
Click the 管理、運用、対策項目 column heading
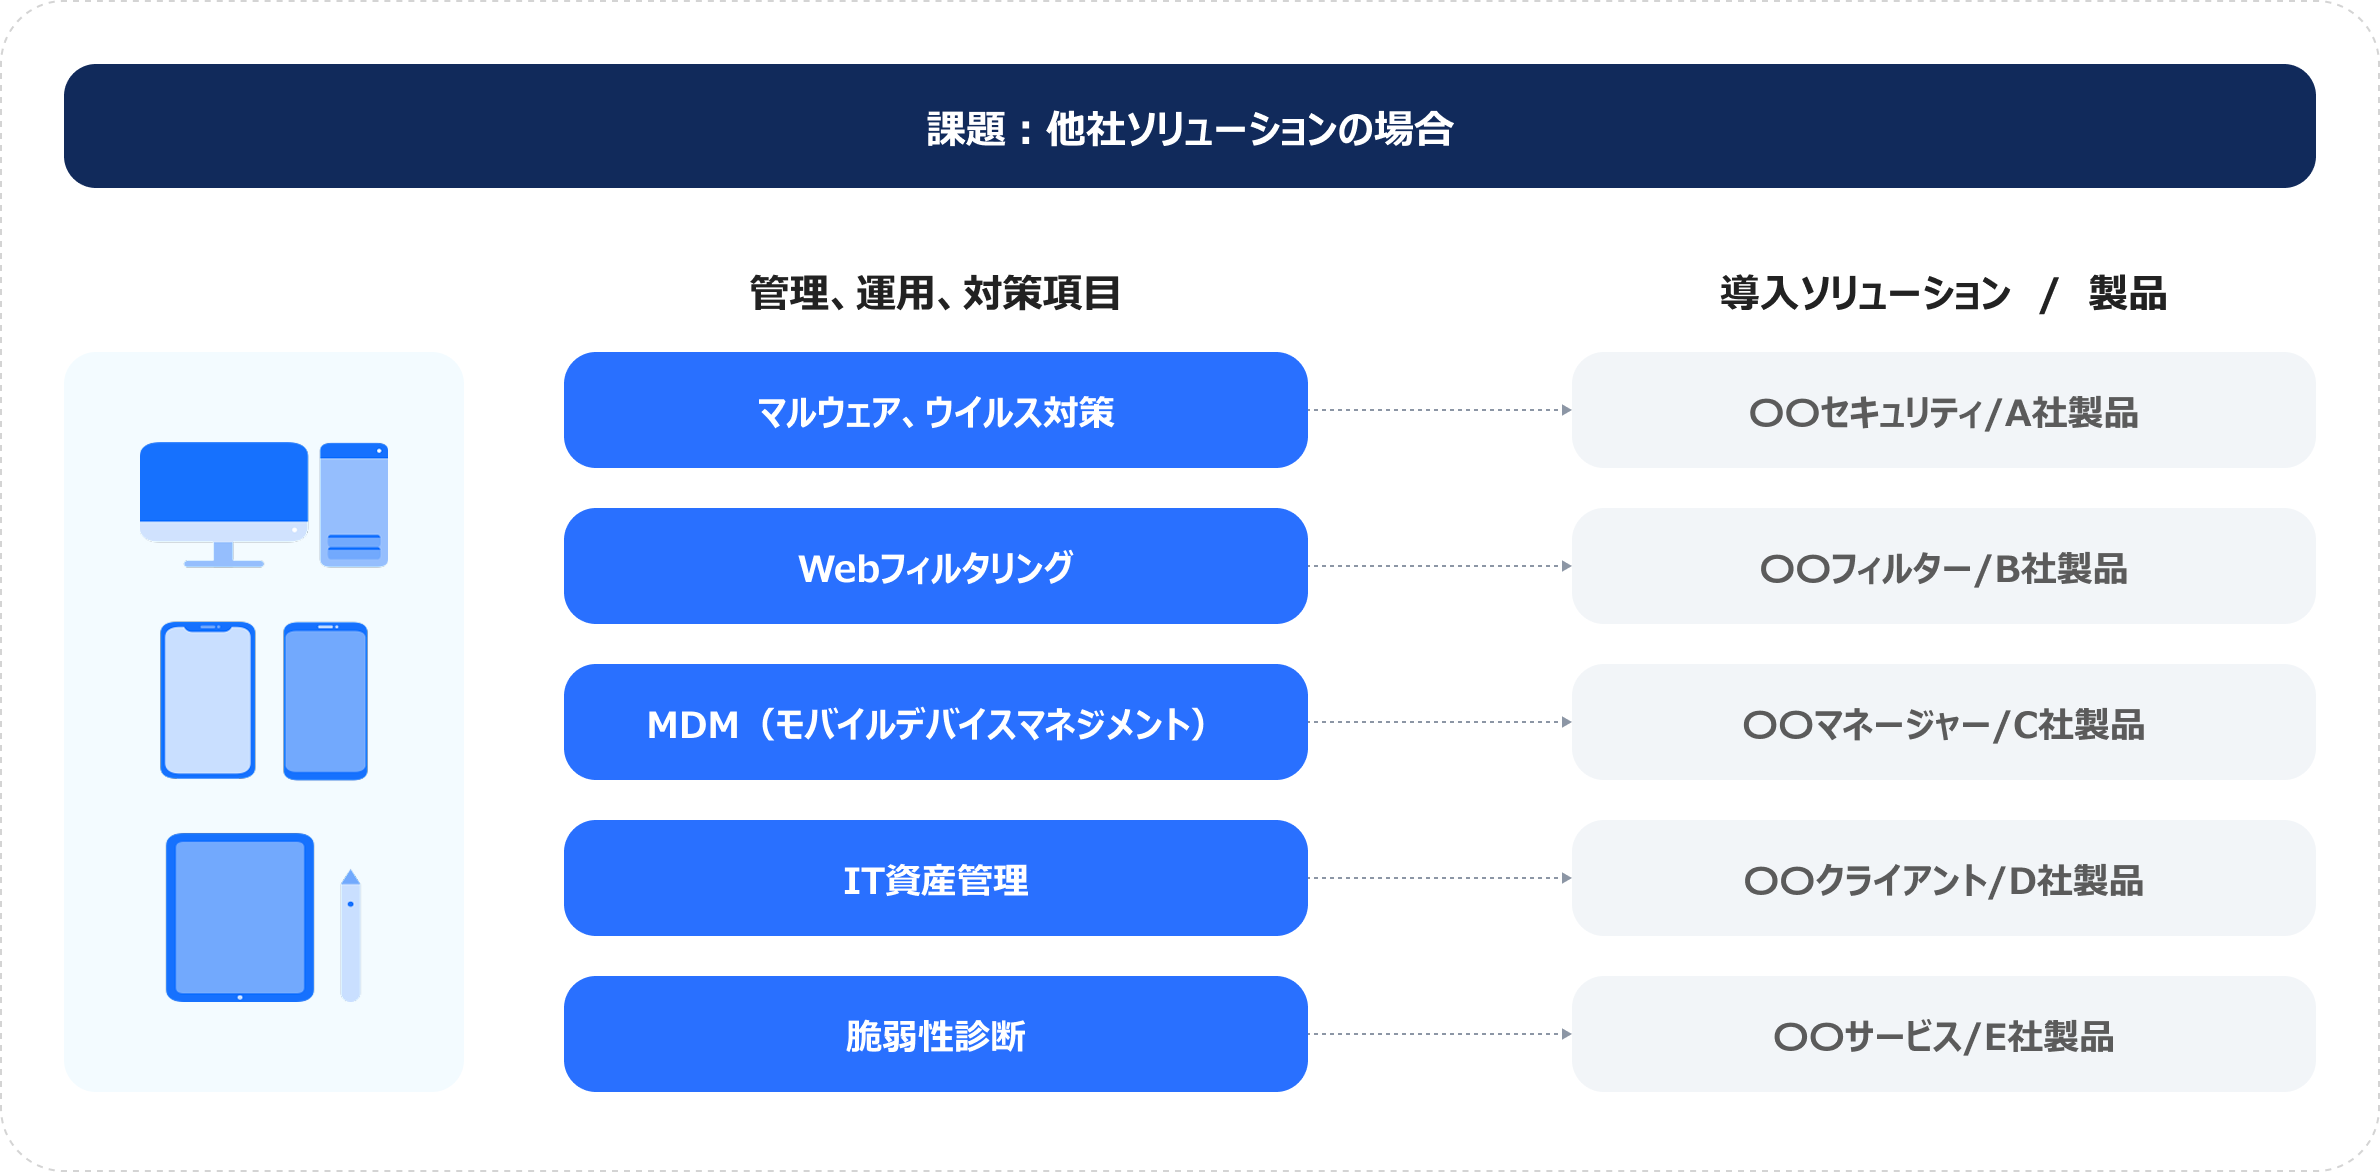(935, 293)
